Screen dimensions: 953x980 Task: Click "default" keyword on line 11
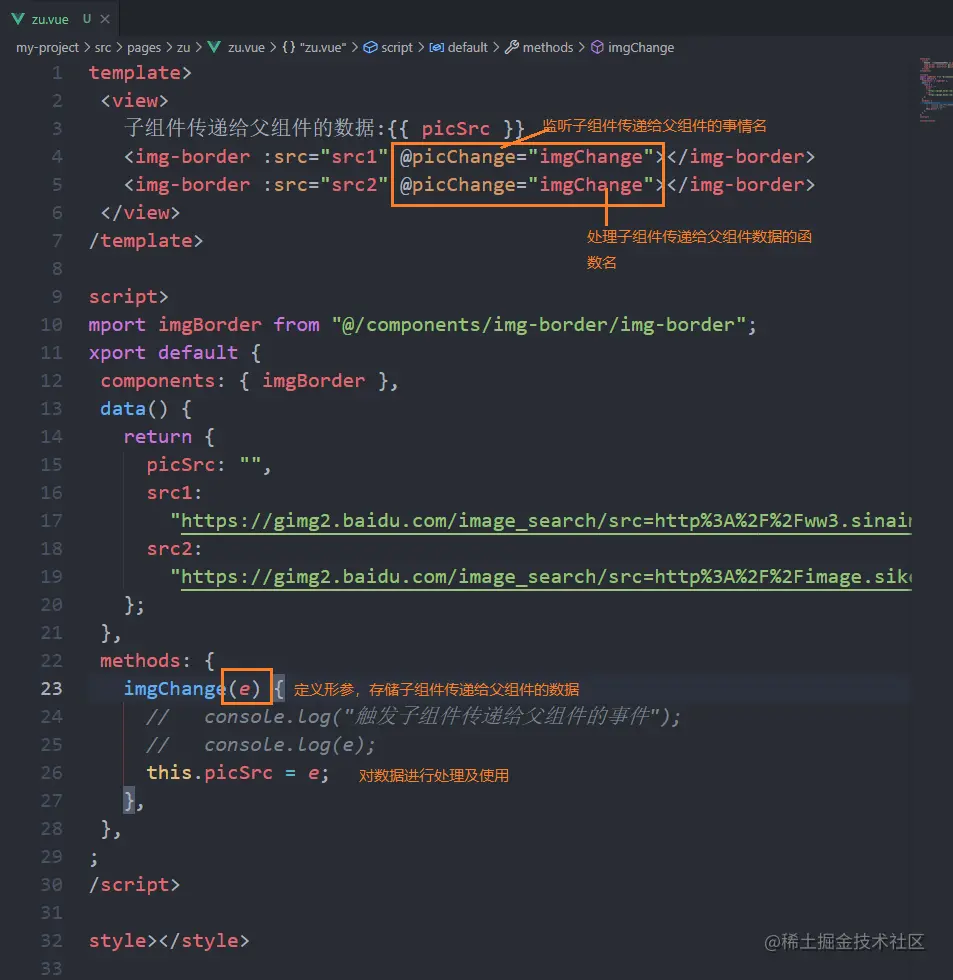(197, 353)
